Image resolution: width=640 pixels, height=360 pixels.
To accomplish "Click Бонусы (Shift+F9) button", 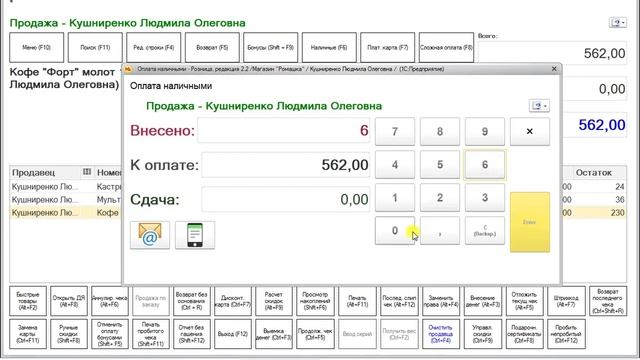I will pyautogui.click(x=270, y=47).
